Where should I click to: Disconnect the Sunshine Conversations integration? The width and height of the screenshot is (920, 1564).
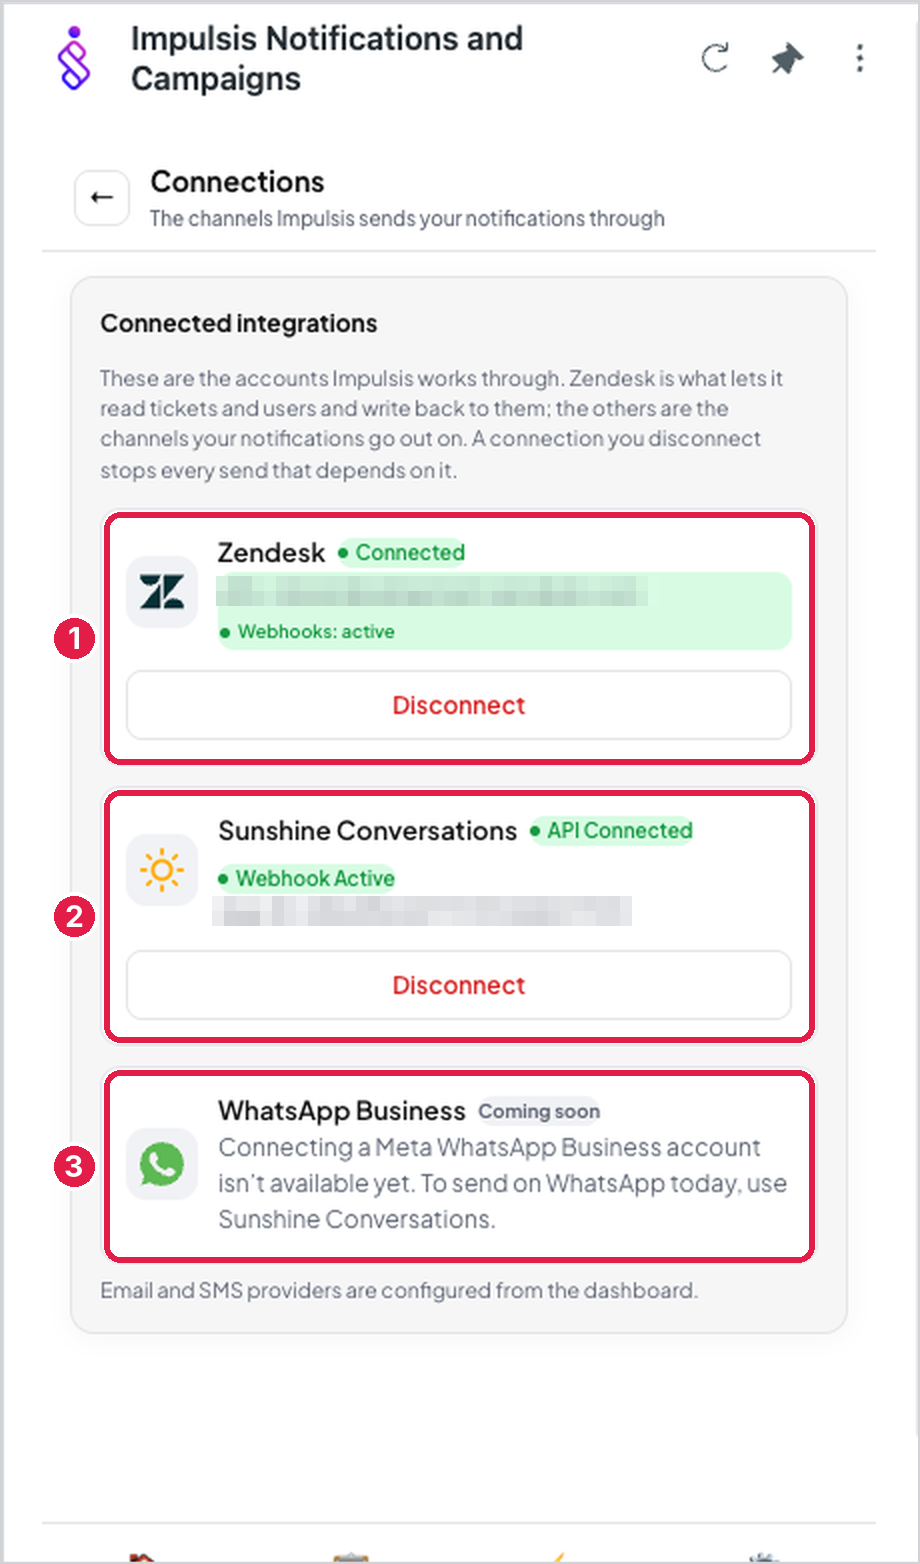coord(459,985)
